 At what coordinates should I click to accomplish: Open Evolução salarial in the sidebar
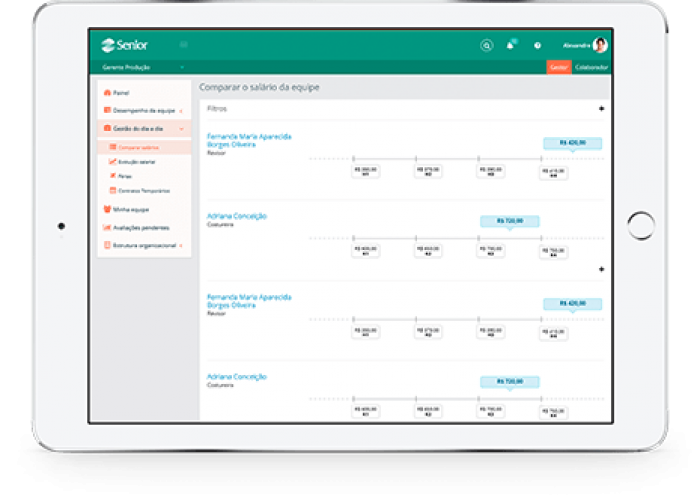[136, 162]
